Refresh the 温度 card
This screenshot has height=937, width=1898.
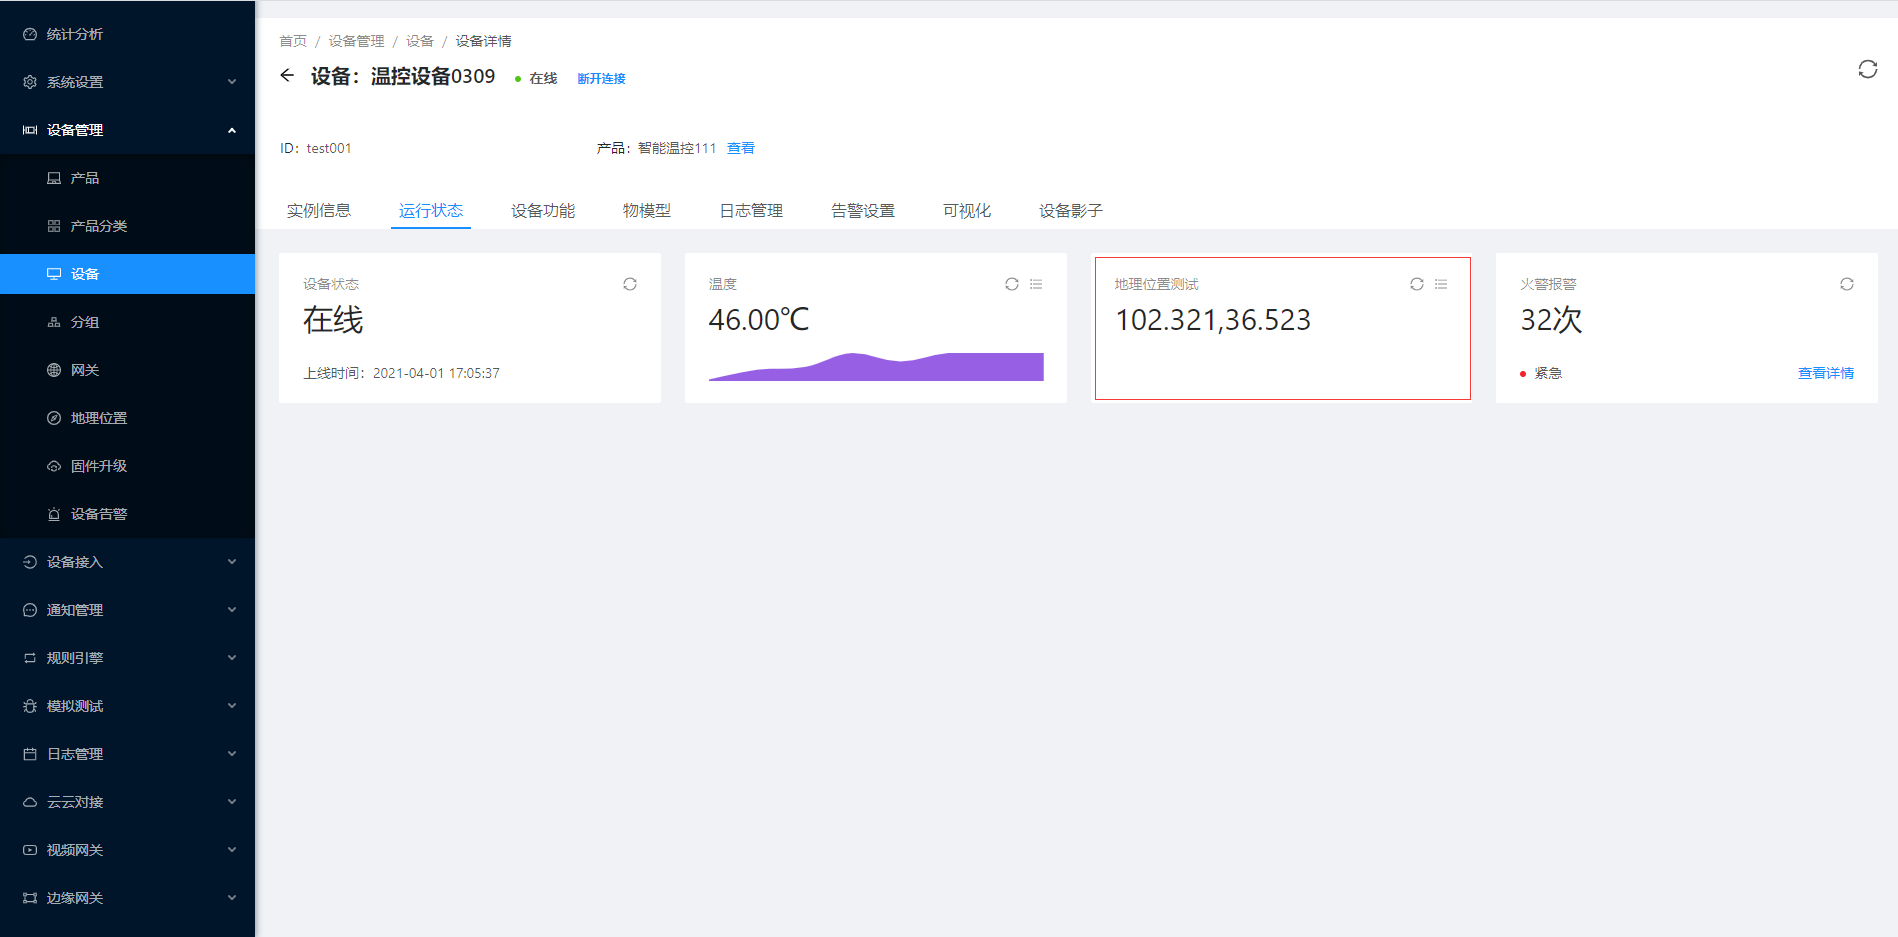(1012, 284)
